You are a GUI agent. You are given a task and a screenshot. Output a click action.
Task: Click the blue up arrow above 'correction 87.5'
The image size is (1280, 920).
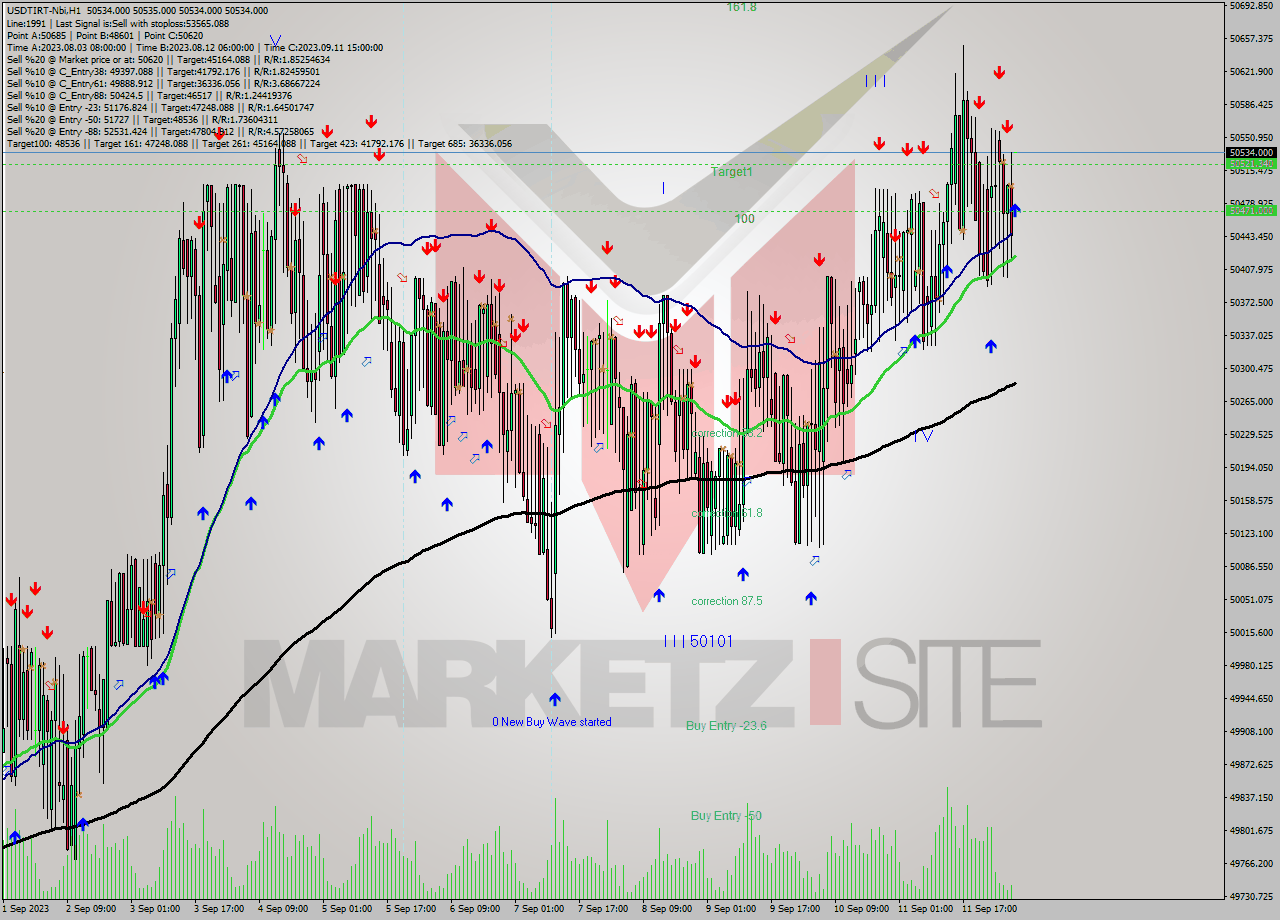[743, 574]
